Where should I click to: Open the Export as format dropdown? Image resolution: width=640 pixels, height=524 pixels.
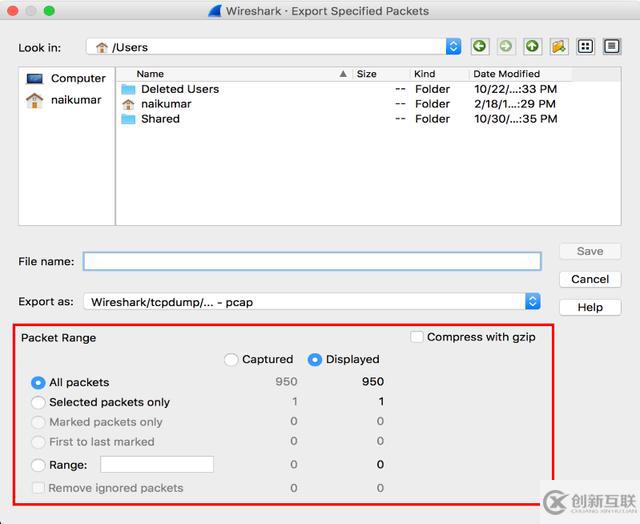(x=532, y=302)
